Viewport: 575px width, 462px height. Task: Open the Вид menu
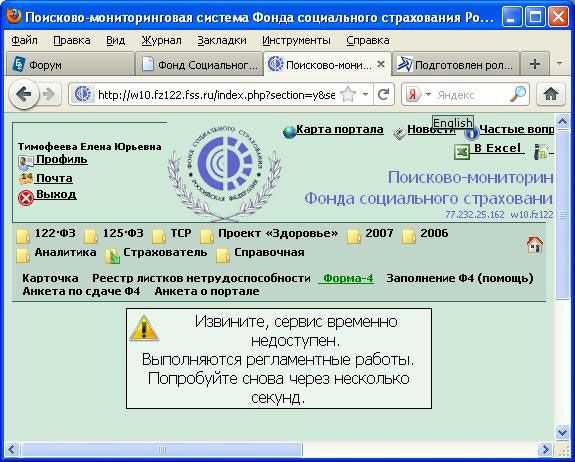pos(116,40)
